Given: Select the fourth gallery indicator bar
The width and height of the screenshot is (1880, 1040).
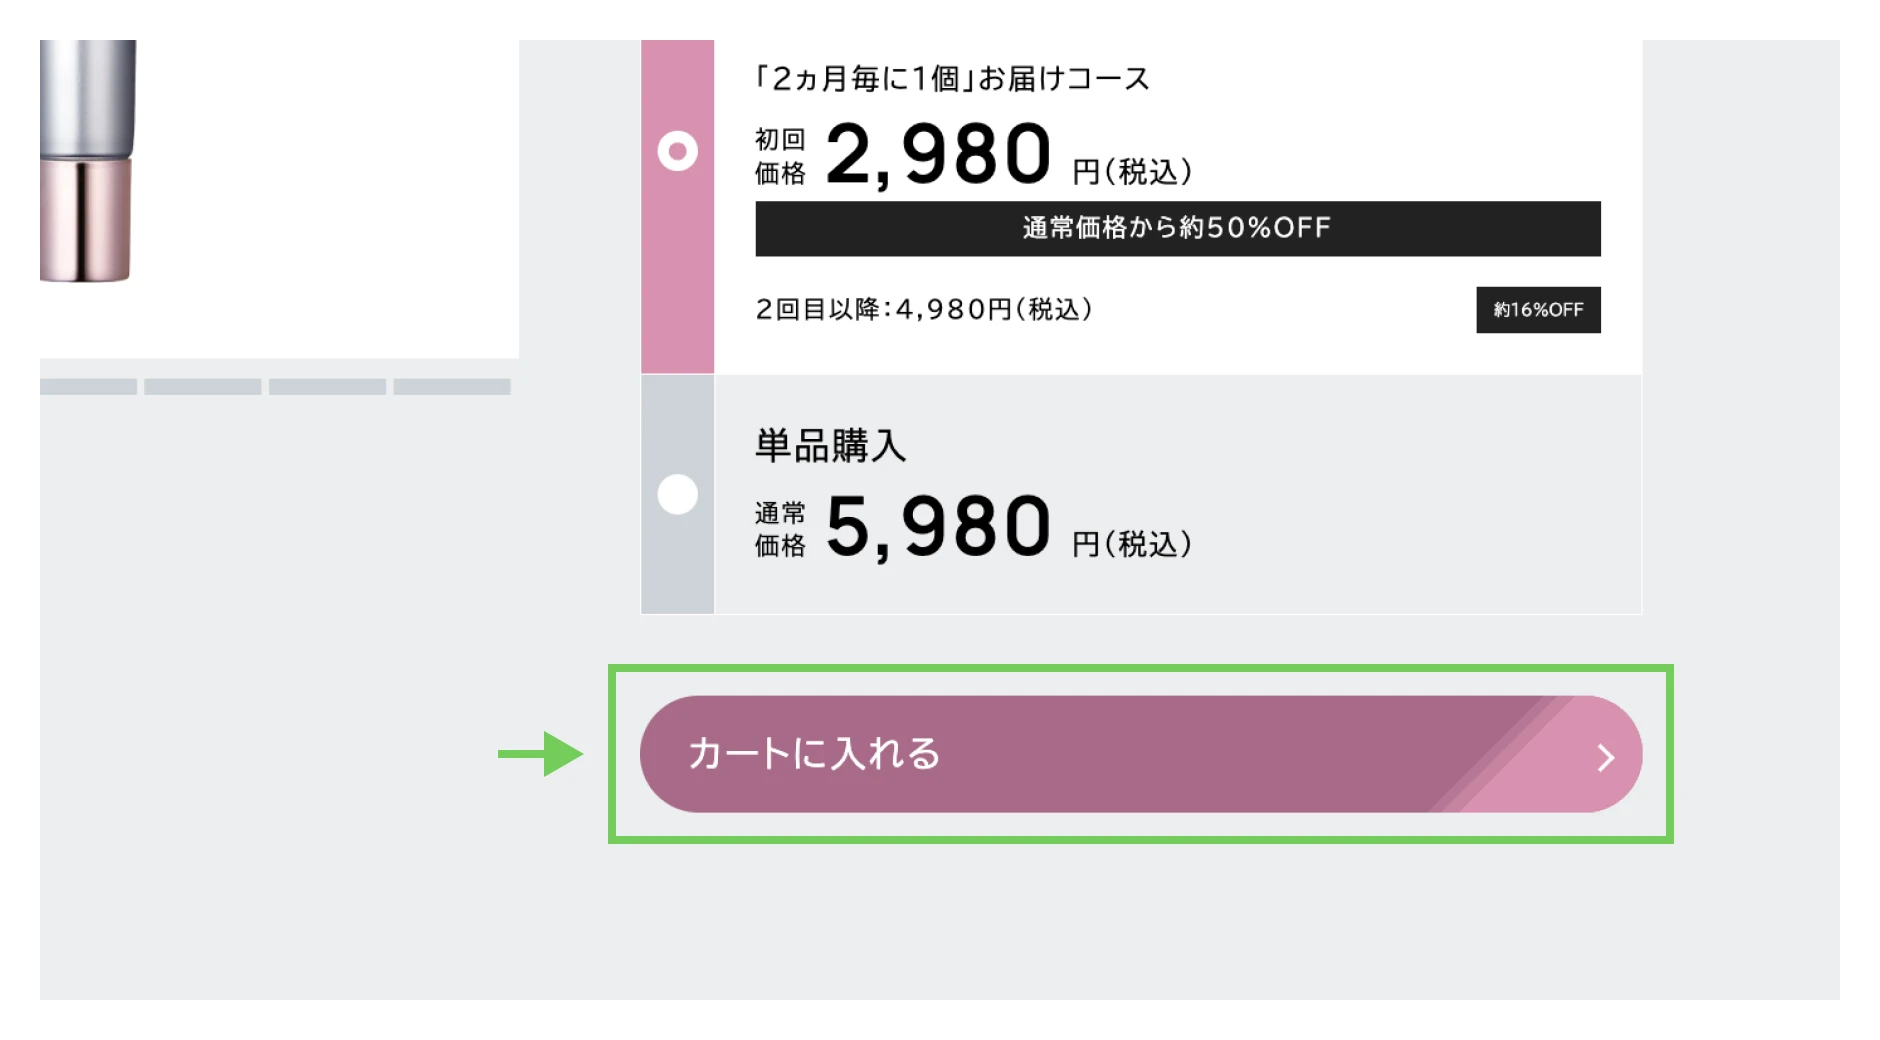Looking at the screenshot, I should pos(451,387).
